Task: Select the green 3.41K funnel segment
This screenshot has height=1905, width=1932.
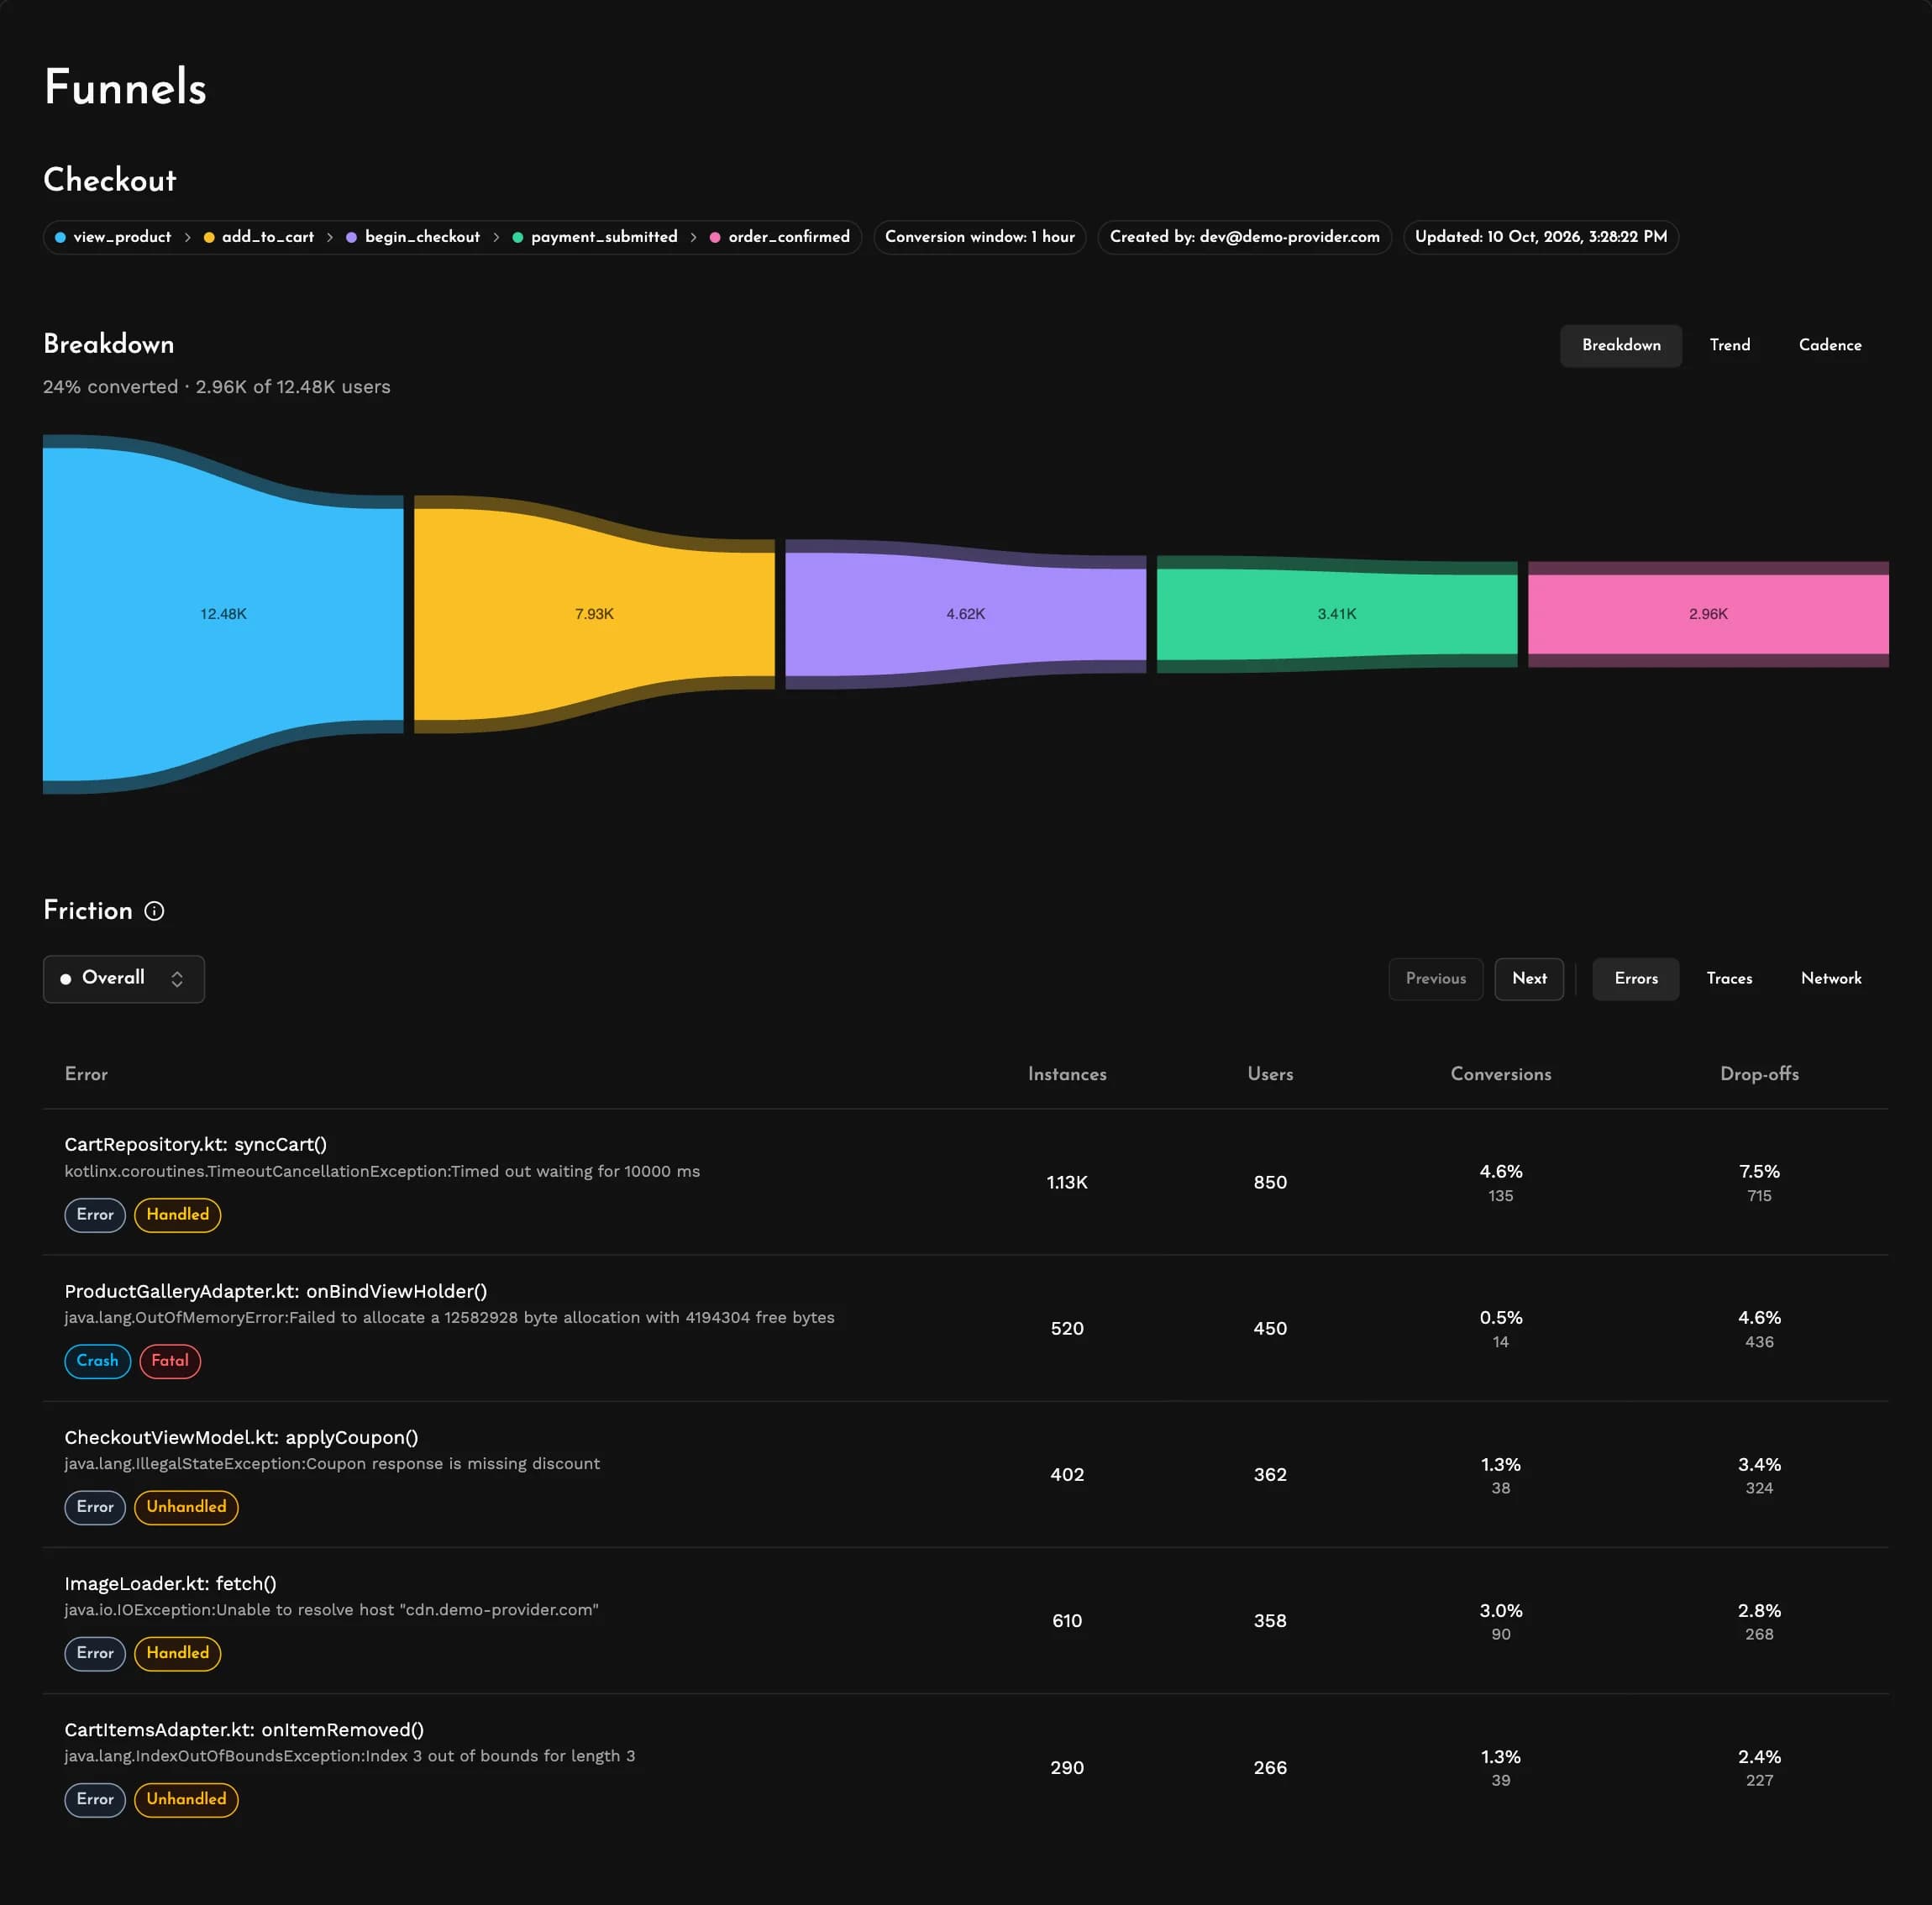Action: 1336,614
